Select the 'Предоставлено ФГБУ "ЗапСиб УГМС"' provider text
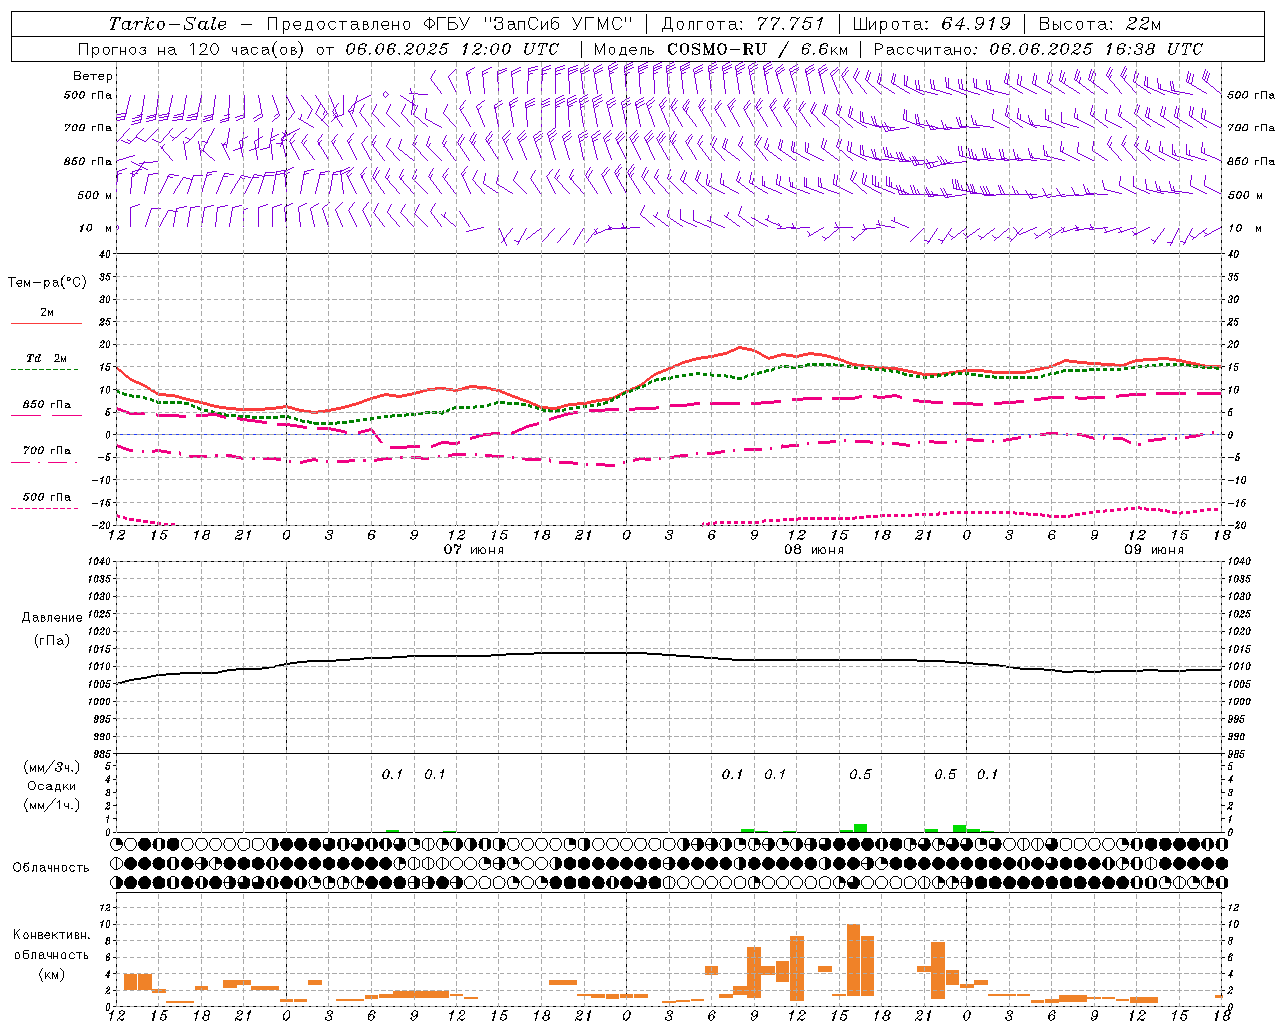 (448, 24)
